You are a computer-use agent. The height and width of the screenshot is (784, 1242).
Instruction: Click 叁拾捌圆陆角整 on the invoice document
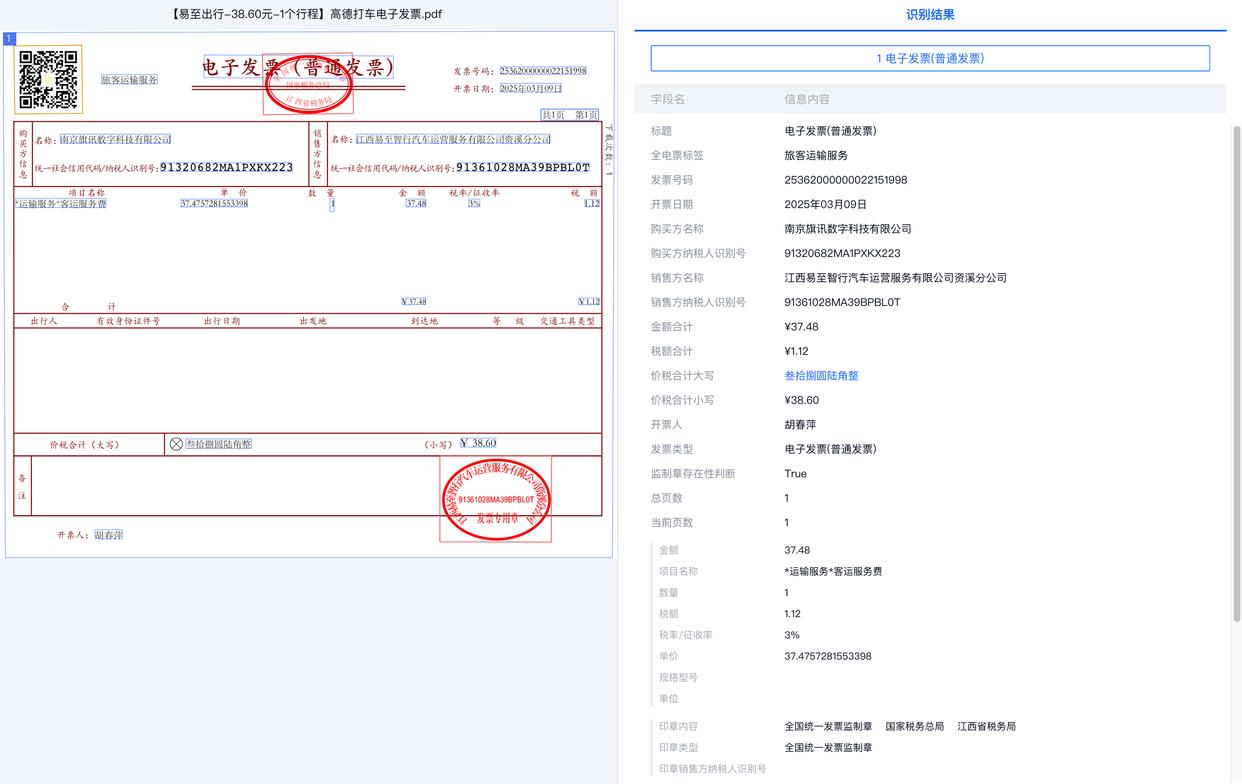click(219, 444)
